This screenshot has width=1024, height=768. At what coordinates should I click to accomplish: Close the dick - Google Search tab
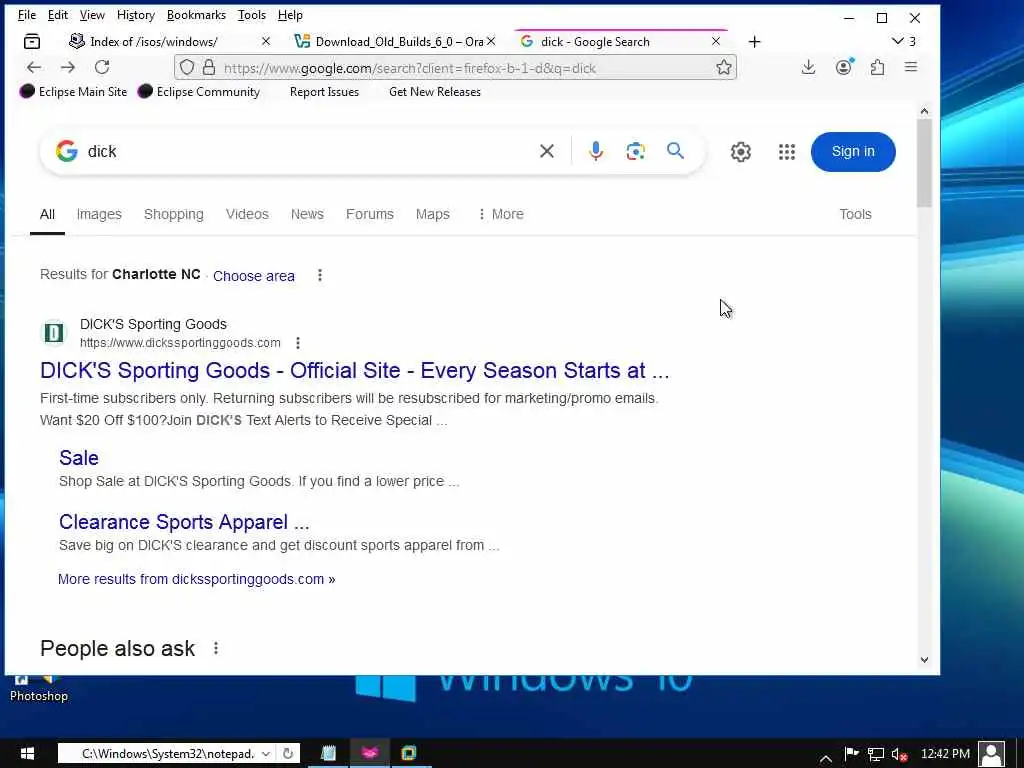[716, 41]
